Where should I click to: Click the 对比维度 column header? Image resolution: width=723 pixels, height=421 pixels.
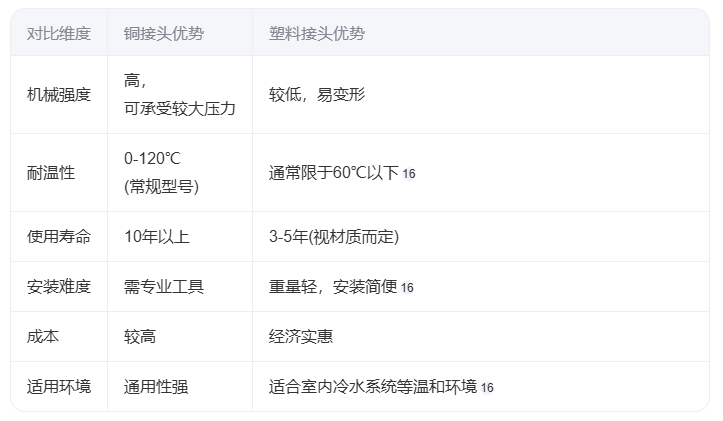[x=59, y=34]
